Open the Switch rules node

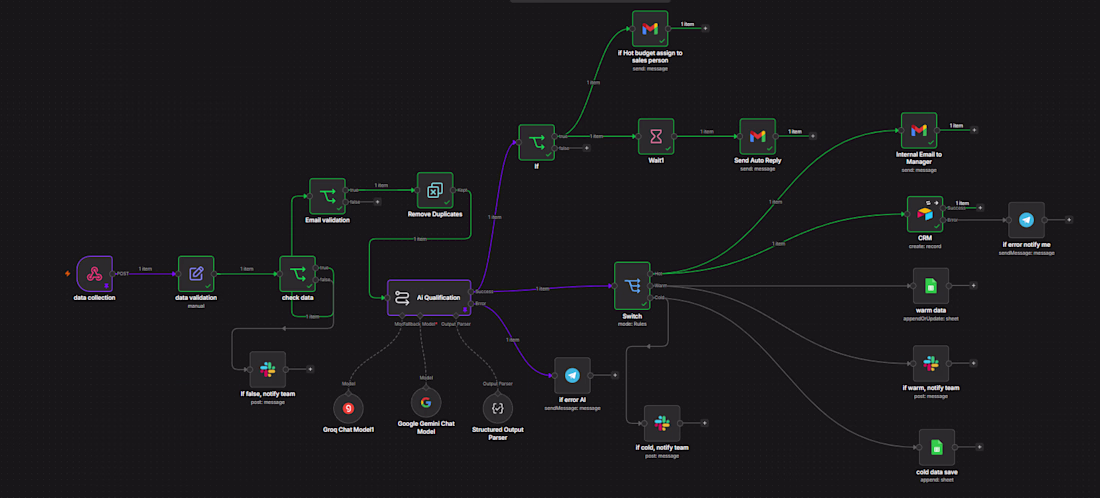(x=632, y=285)
